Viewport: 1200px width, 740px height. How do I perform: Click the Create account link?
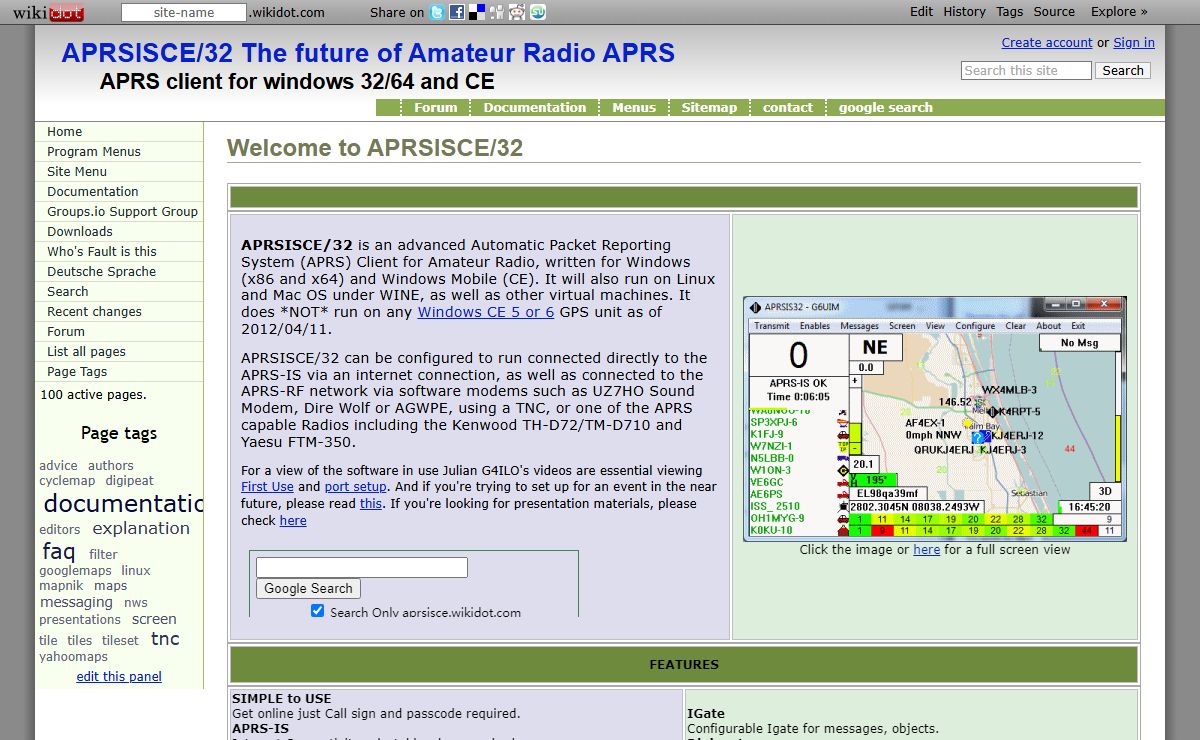click(x=1047, y=43)
